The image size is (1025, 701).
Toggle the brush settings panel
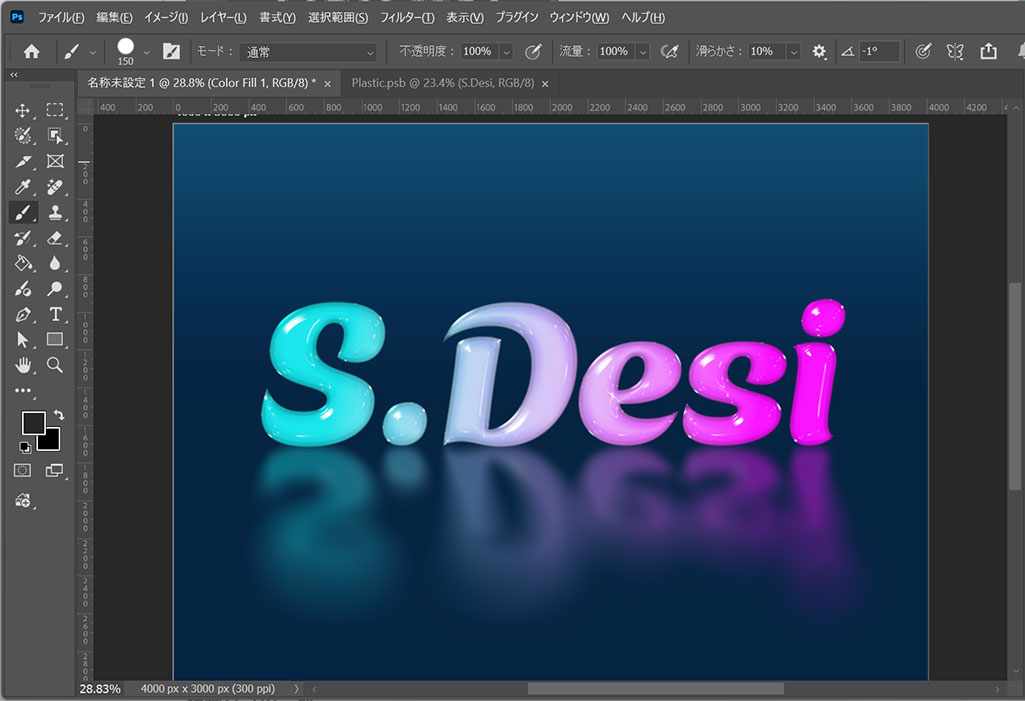[171, 52]
